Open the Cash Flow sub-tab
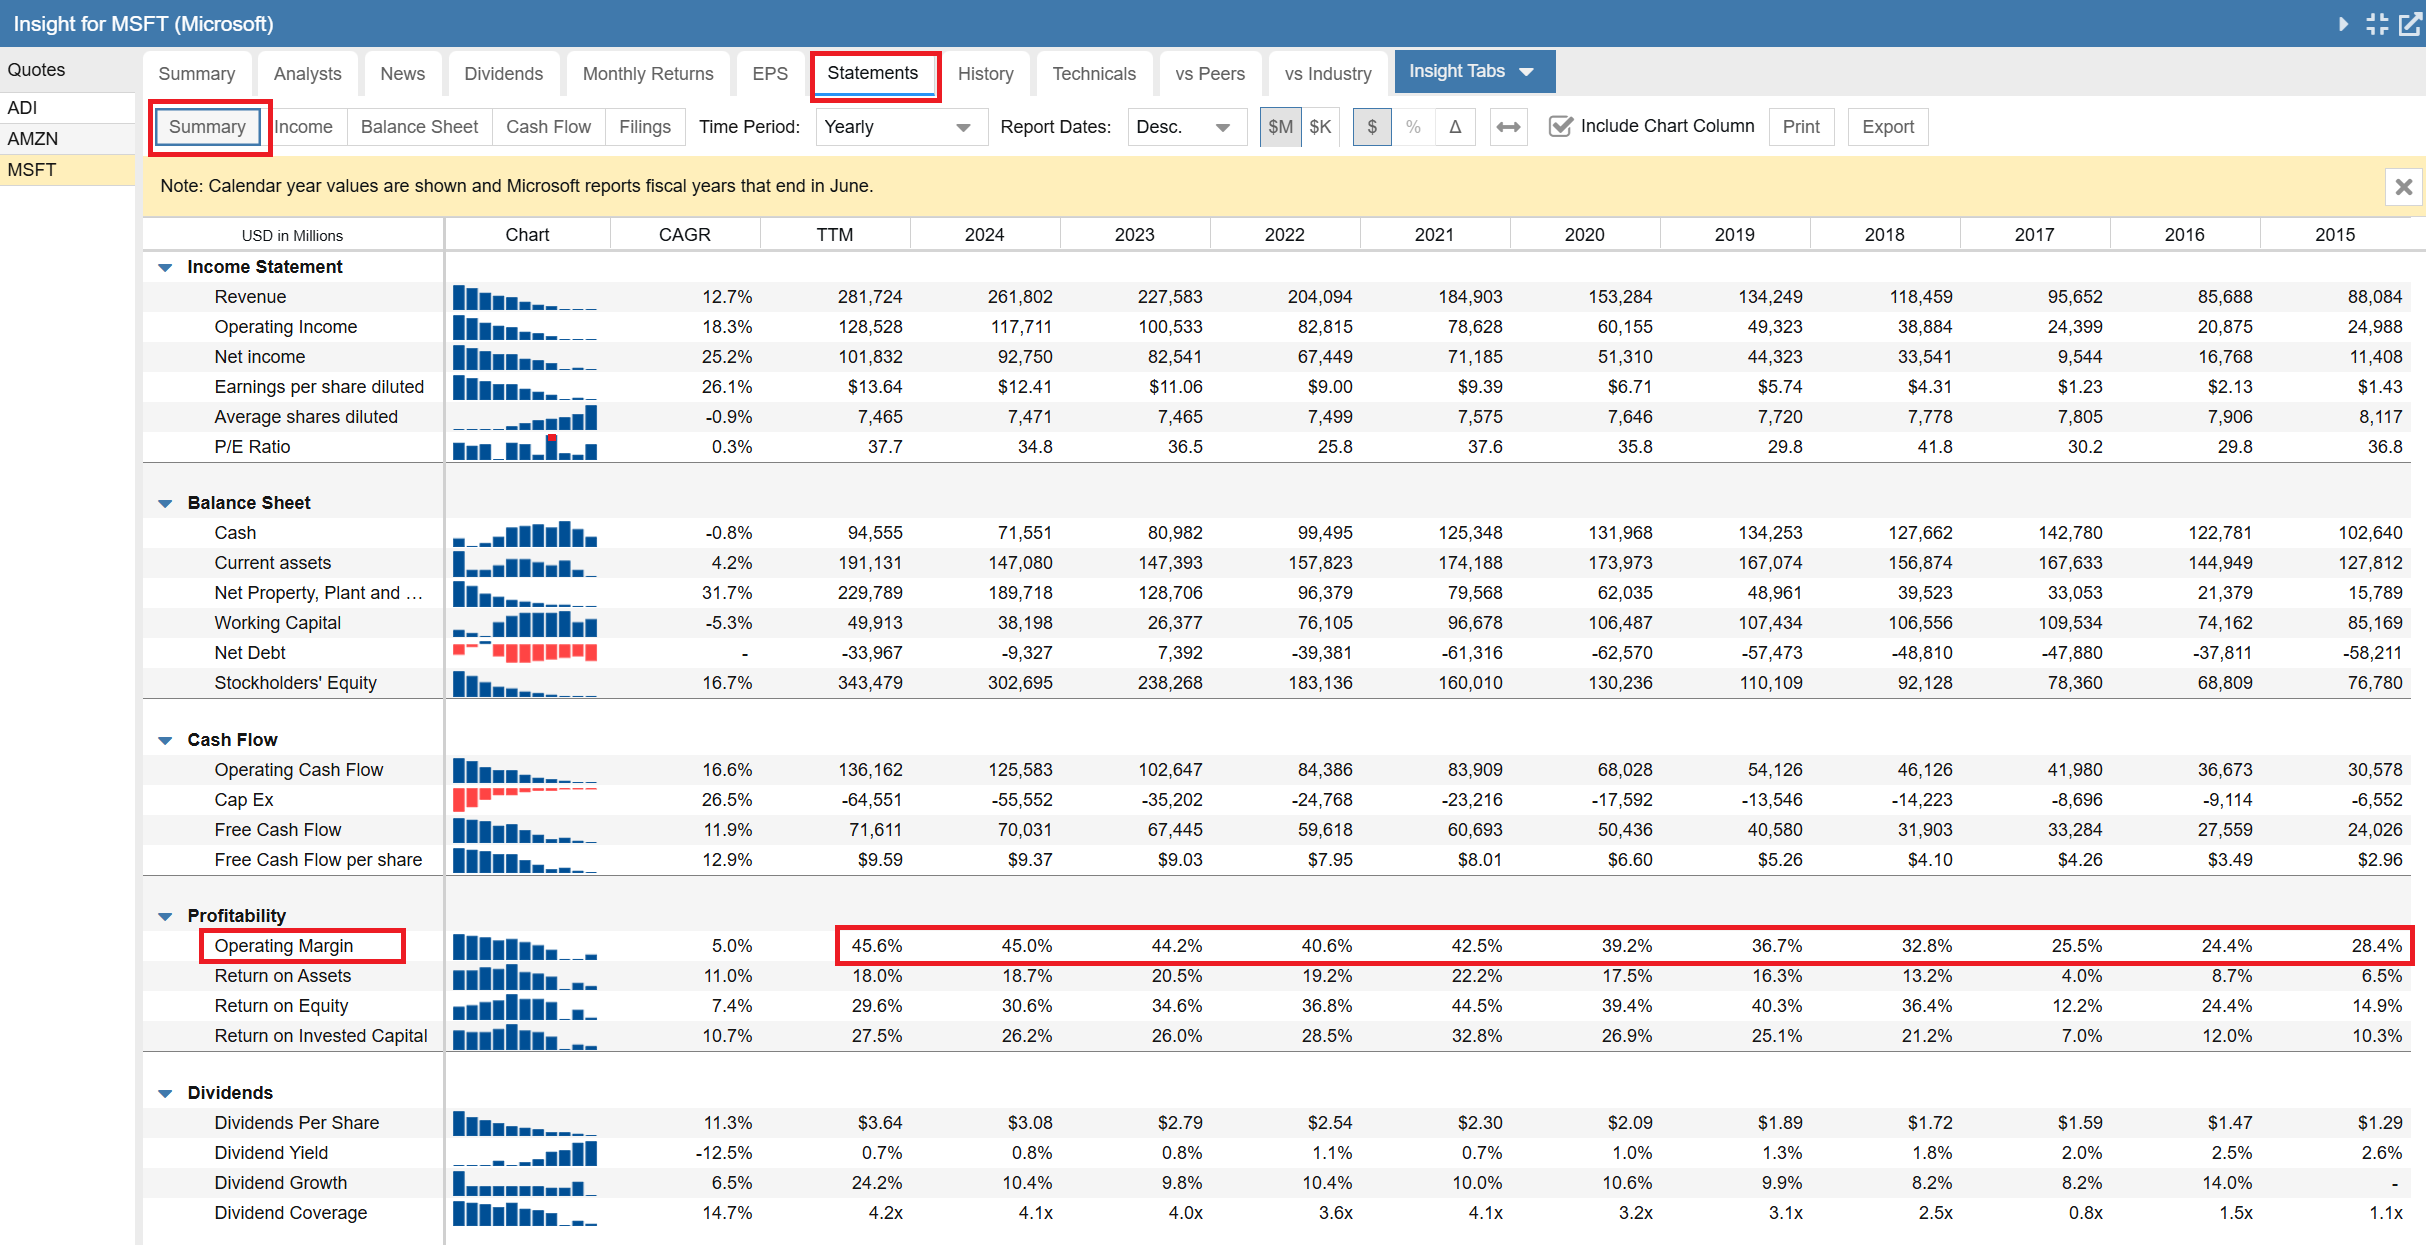 (548, 127)
